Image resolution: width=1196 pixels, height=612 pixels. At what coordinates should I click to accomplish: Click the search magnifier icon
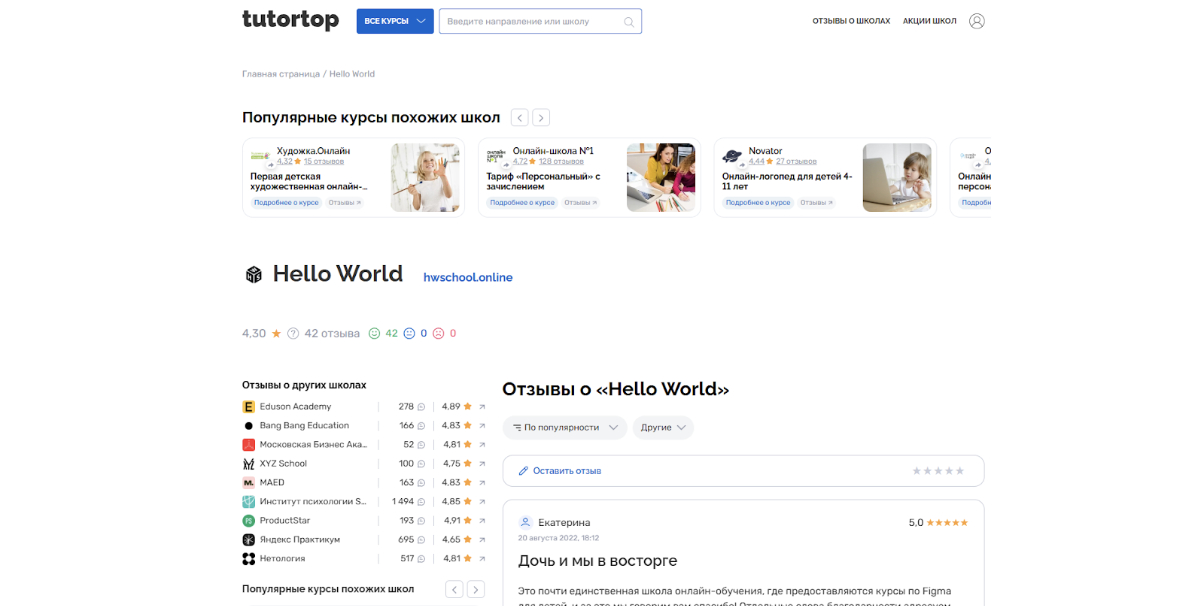point(629,22)
